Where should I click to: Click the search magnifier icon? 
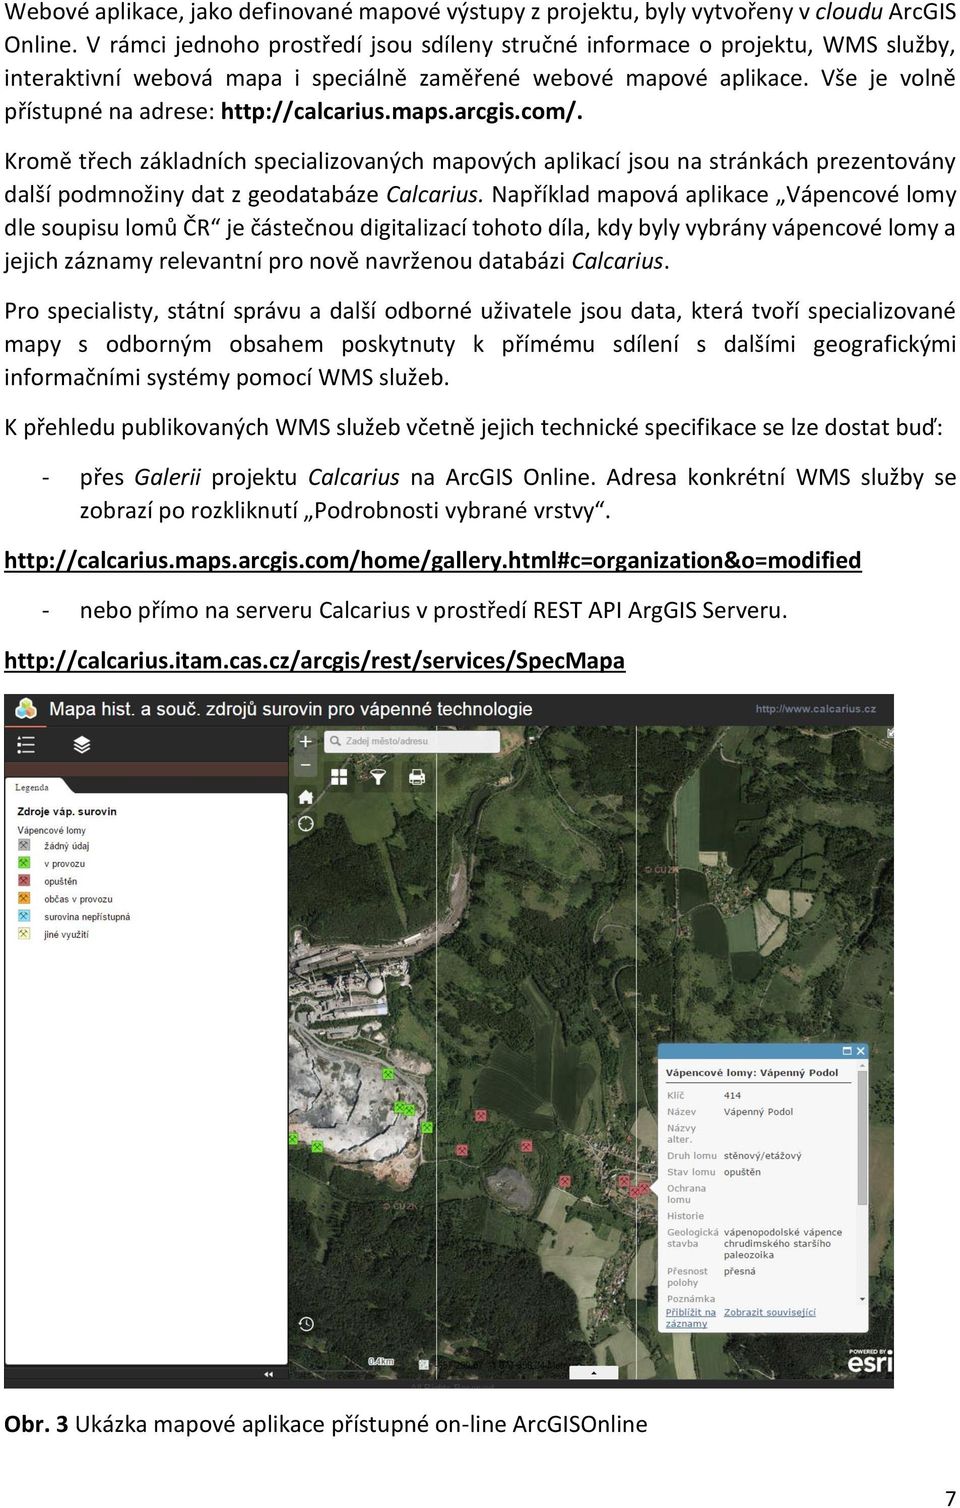coord(336,742)
